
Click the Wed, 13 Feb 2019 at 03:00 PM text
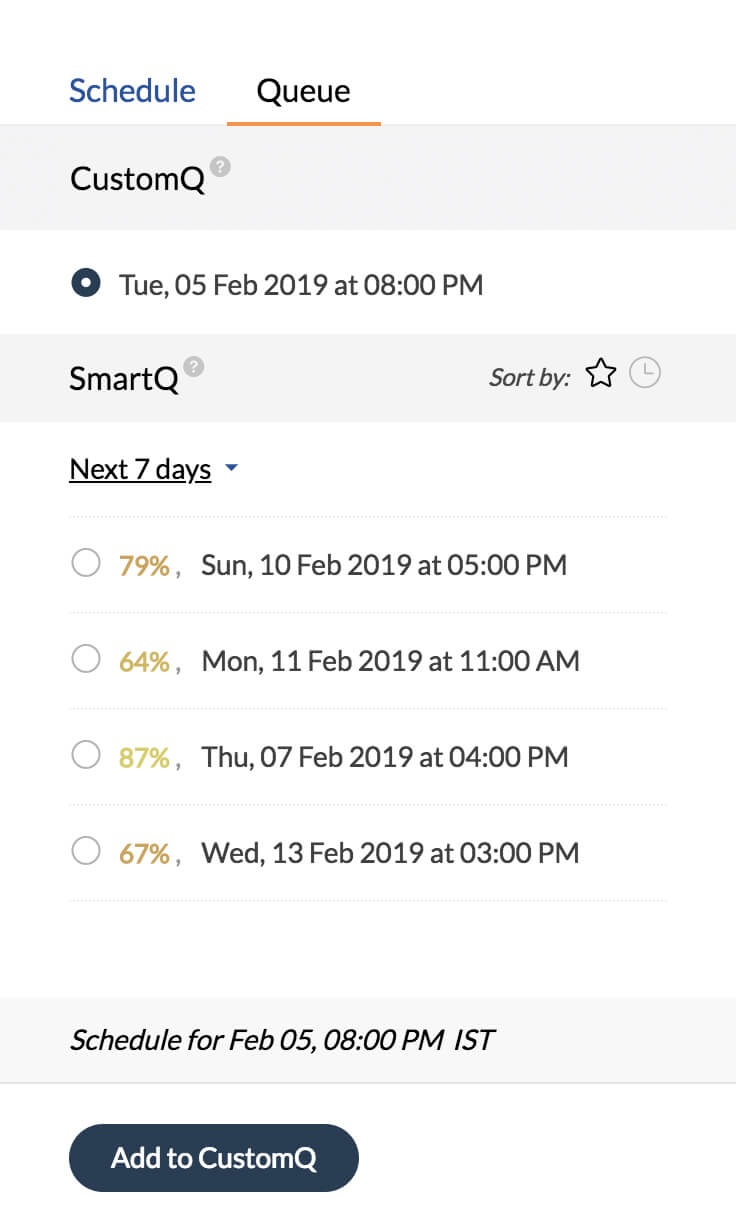[x=391, y=853]
